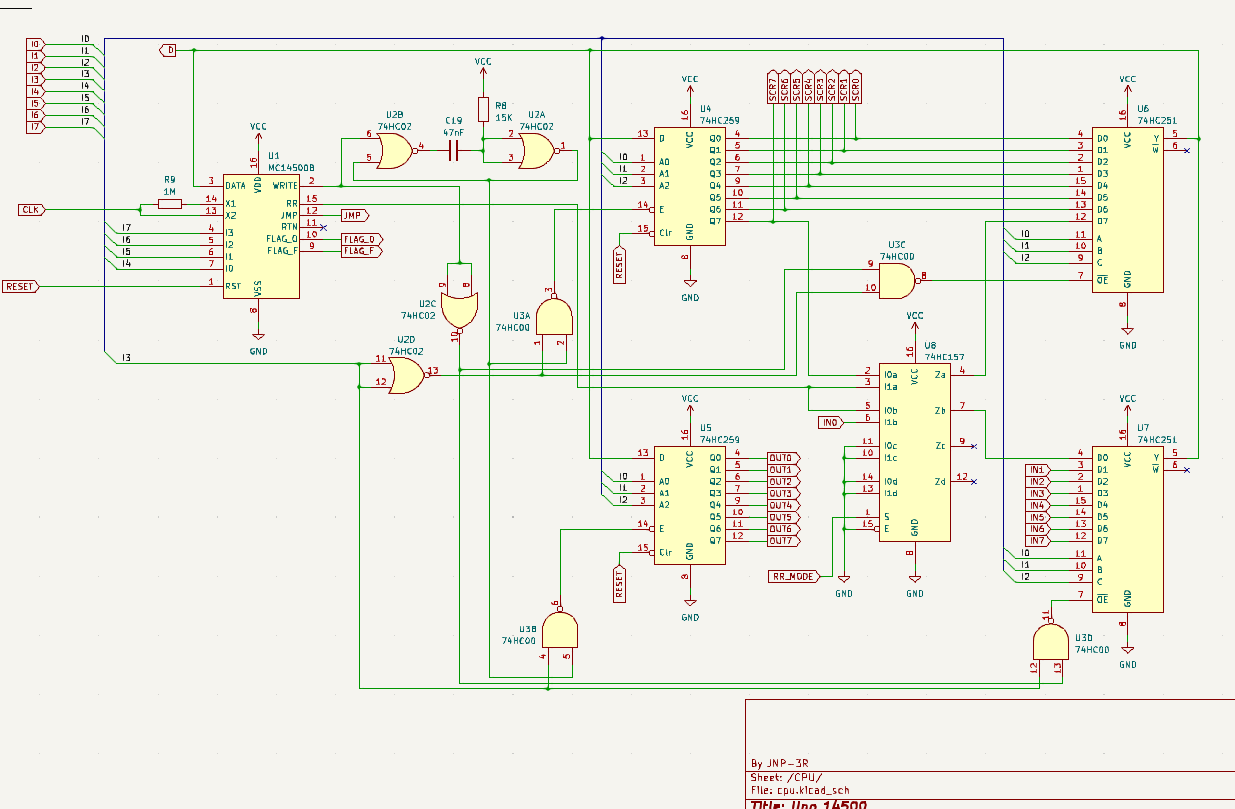Click the U3C 74HC00 NAND gate
Image resolution: width=1235 pixels, height=809 pixels.
point(895,280)
